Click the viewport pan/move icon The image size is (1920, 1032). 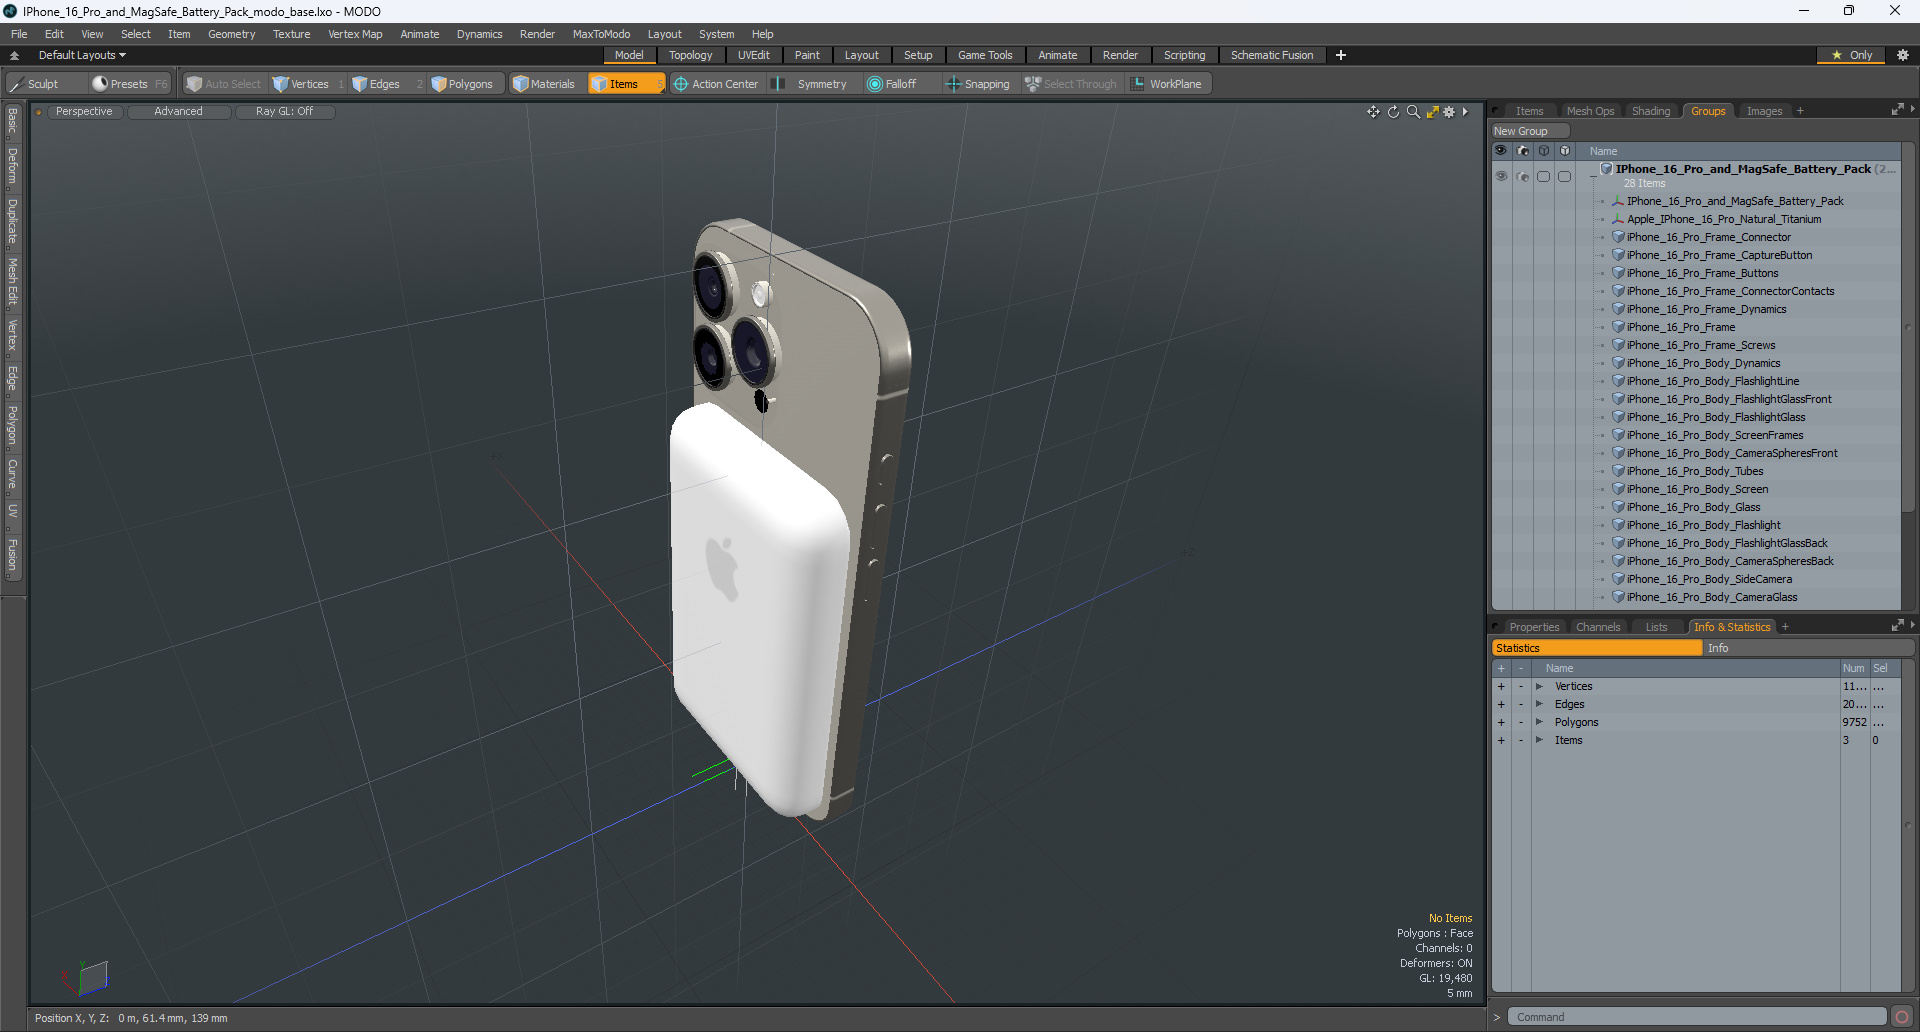pyautogui.click(x=1373, y=112)
